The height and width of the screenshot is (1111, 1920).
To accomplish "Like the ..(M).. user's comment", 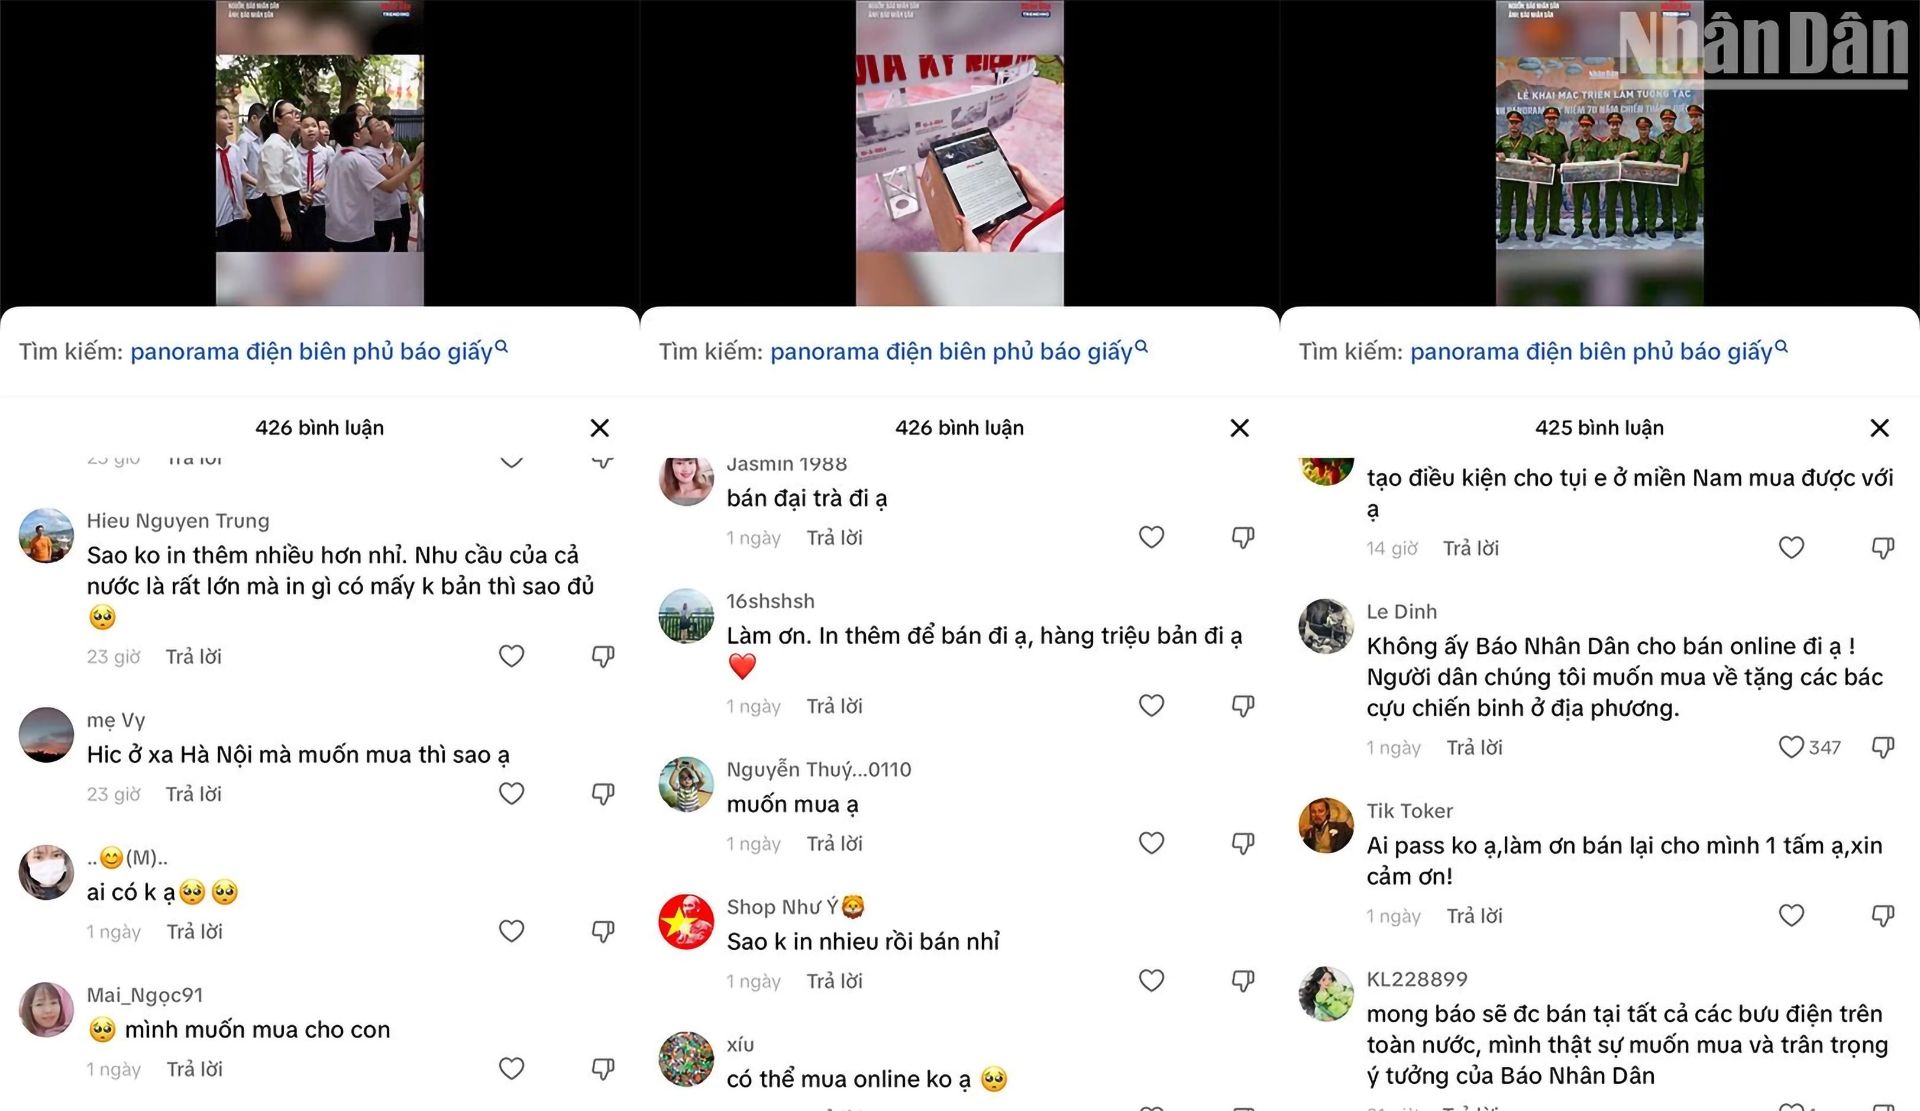I will point(511,931).
